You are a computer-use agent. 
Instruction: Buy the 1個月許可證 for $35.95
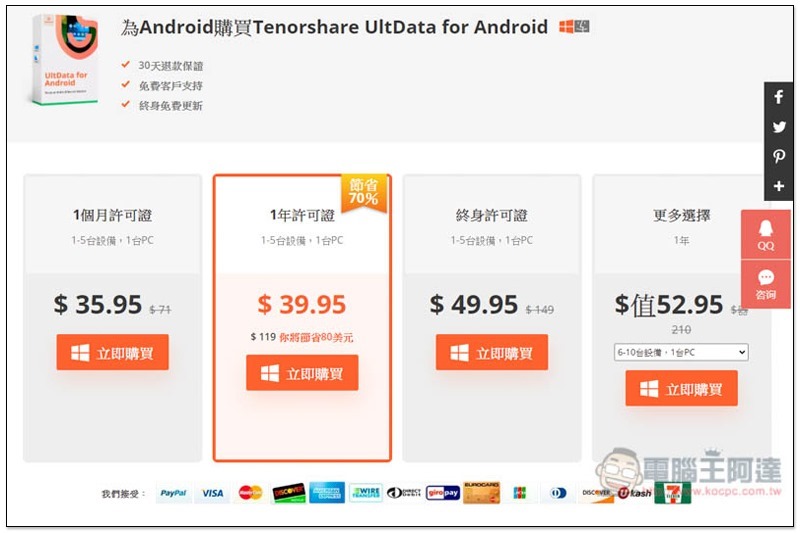tap(112, 352)
